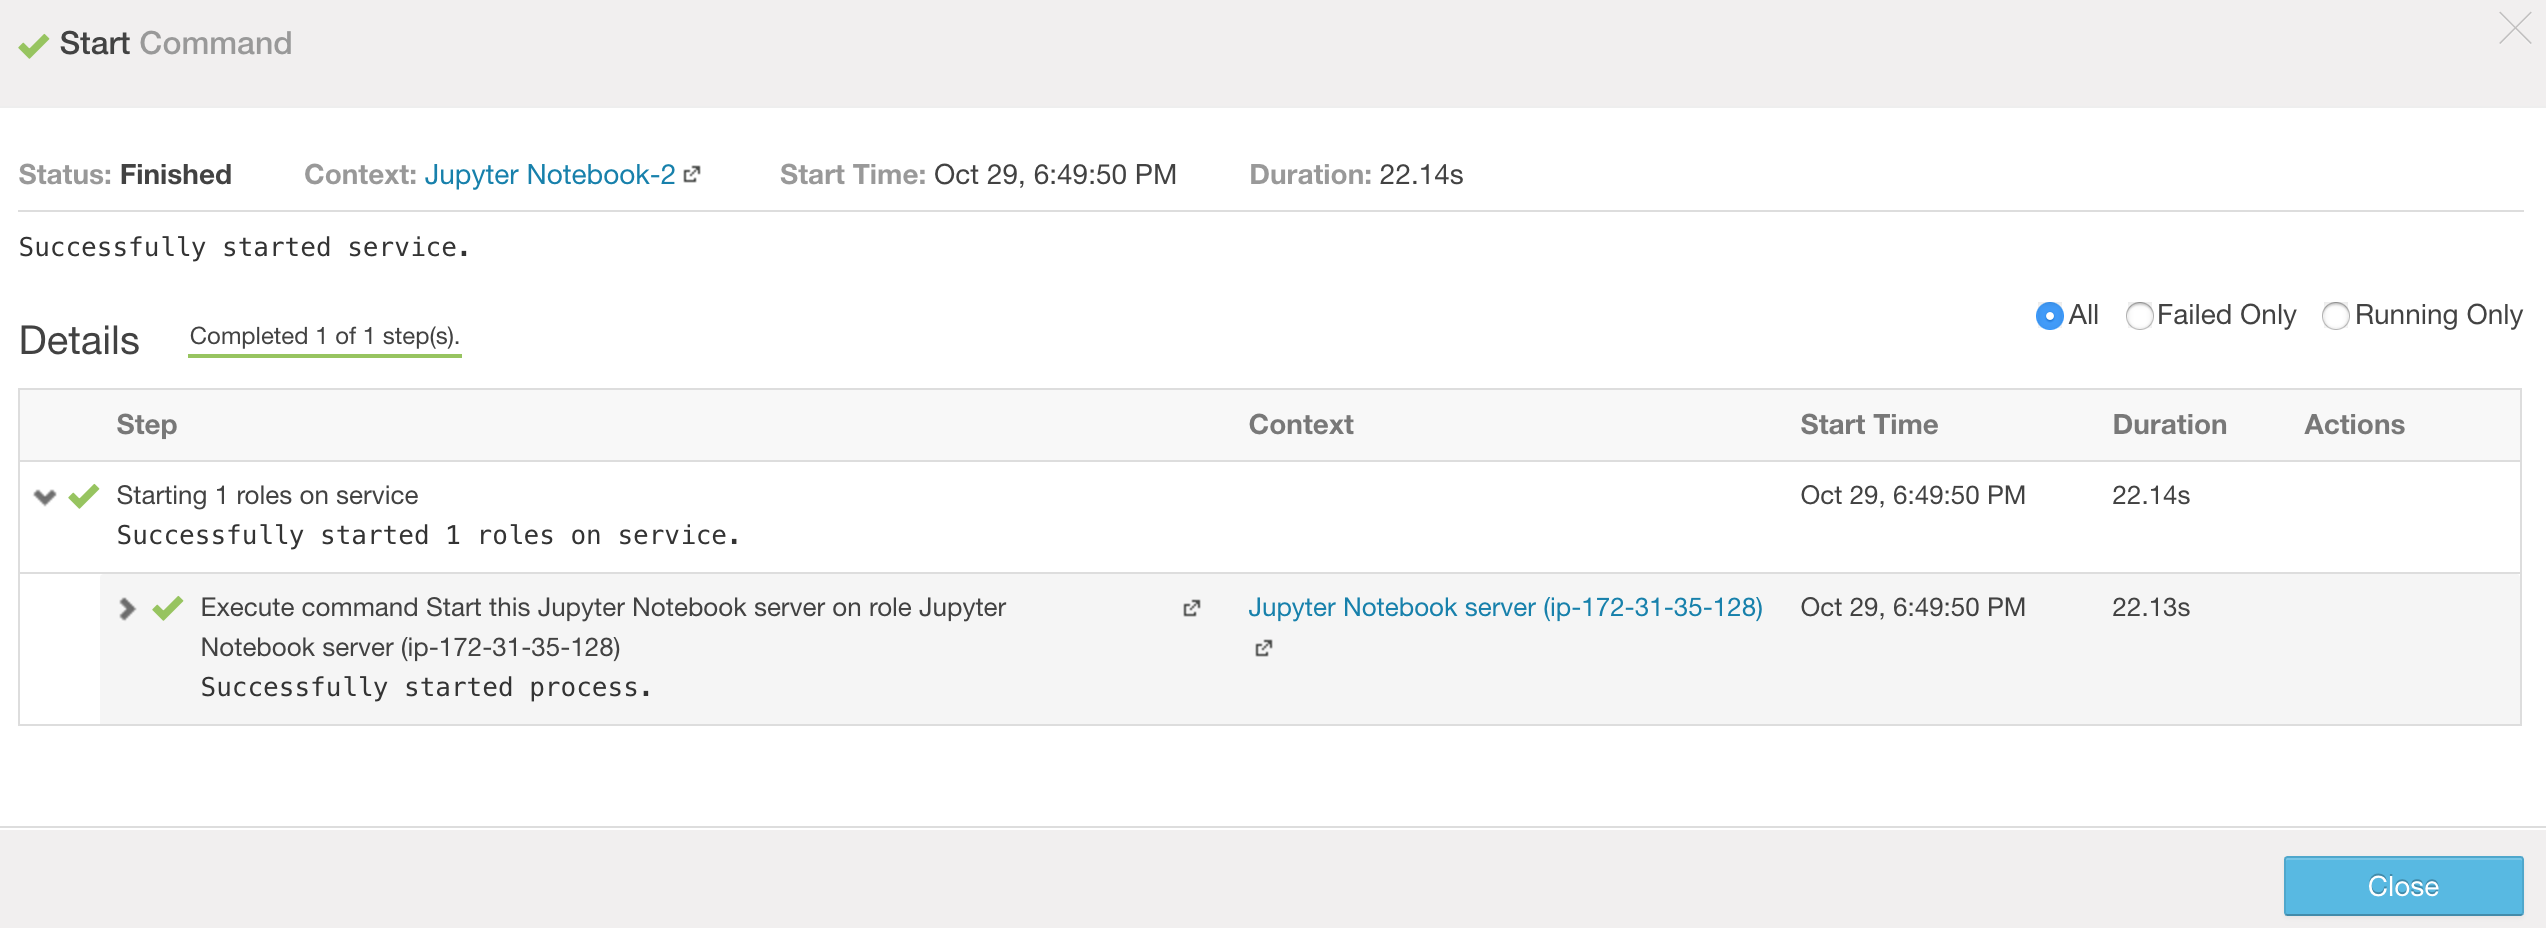The image size is (2546, 928).
Task: Collapse the Starting 1 roles on service step
Action: pos(45,497)
